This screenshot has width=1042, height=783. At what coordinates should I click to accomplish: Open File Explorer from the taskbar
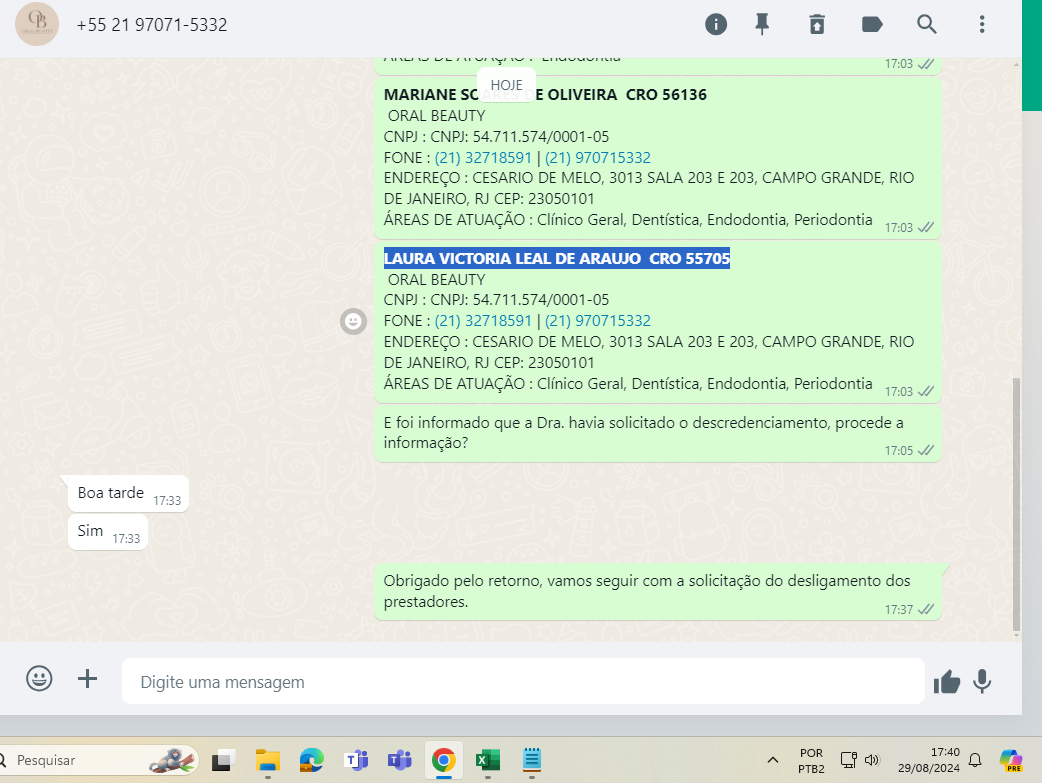coord(268,760)
